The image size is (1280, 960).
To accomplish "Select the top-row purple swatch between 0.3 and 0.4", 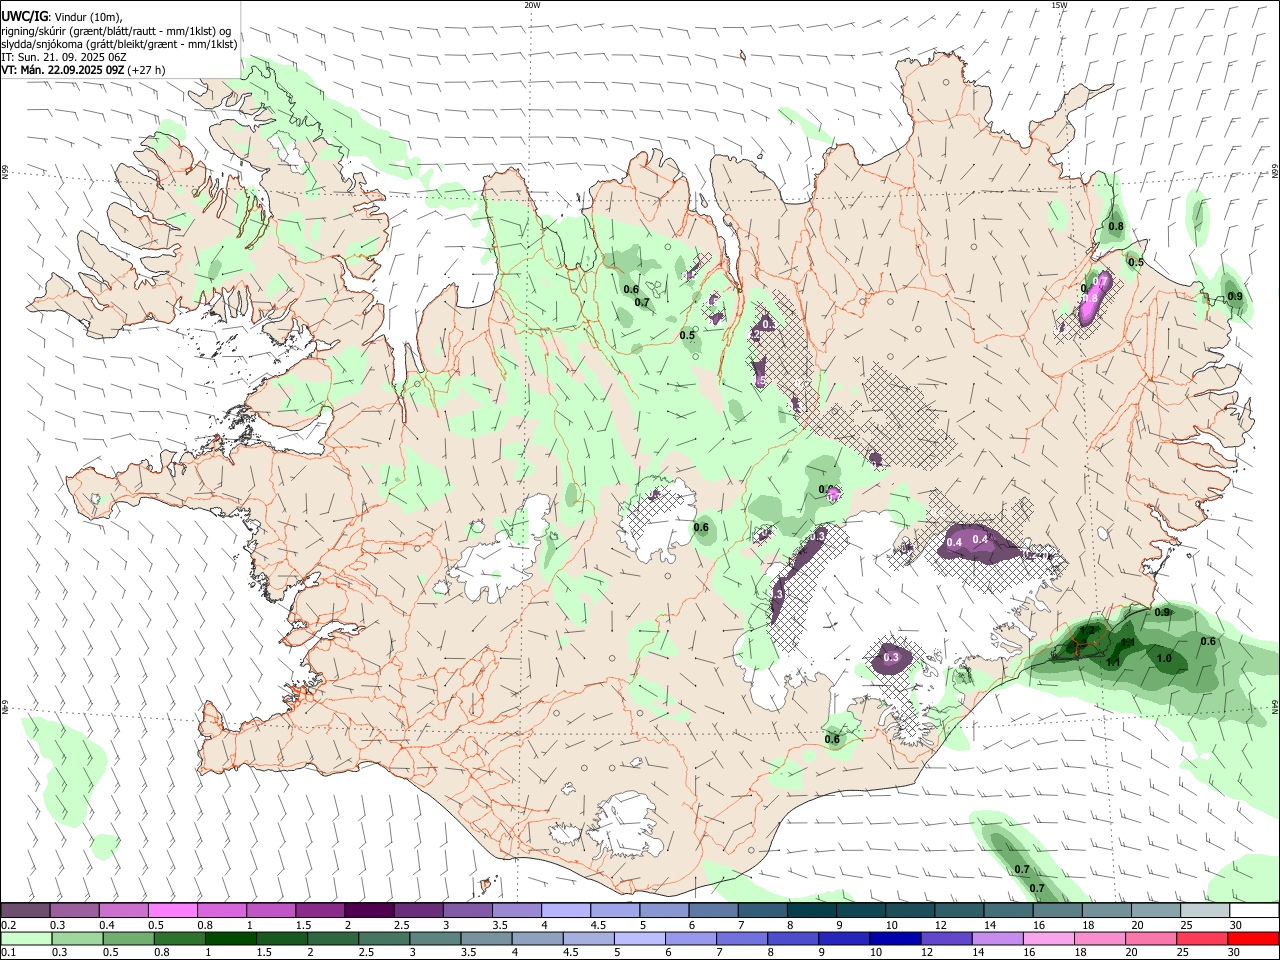I will point(75,910).
